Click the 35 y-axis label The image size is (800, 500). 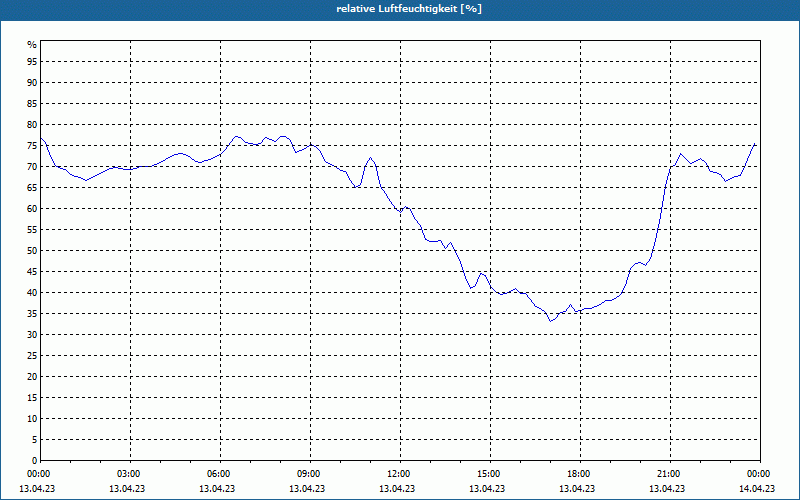(x=32, y=314)
